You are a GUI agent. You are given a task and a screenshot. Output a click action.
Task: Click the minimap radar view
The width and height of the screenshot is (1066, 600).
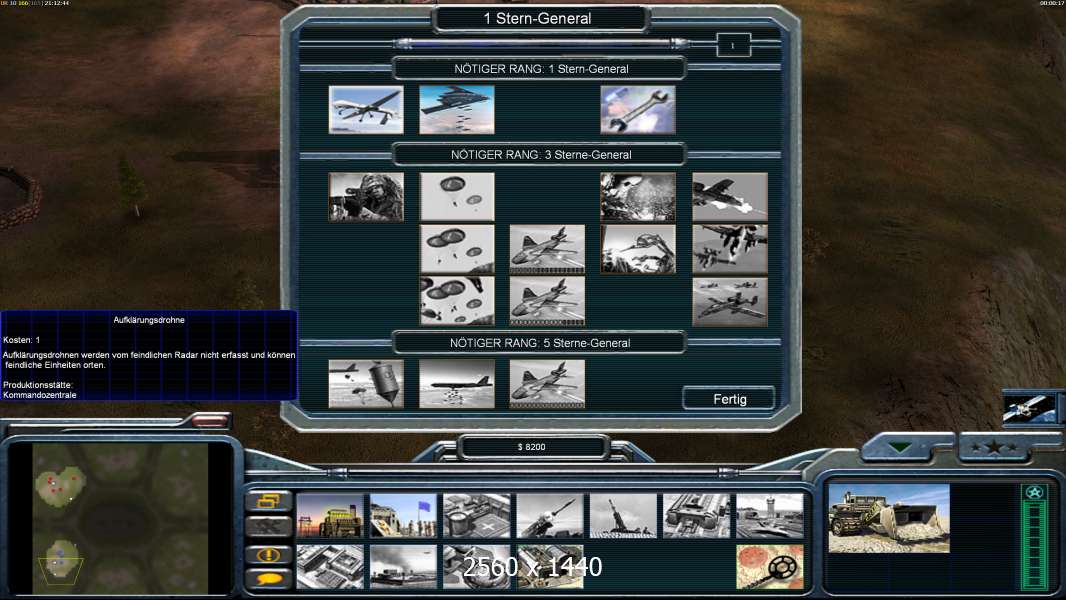click(120, 518)
